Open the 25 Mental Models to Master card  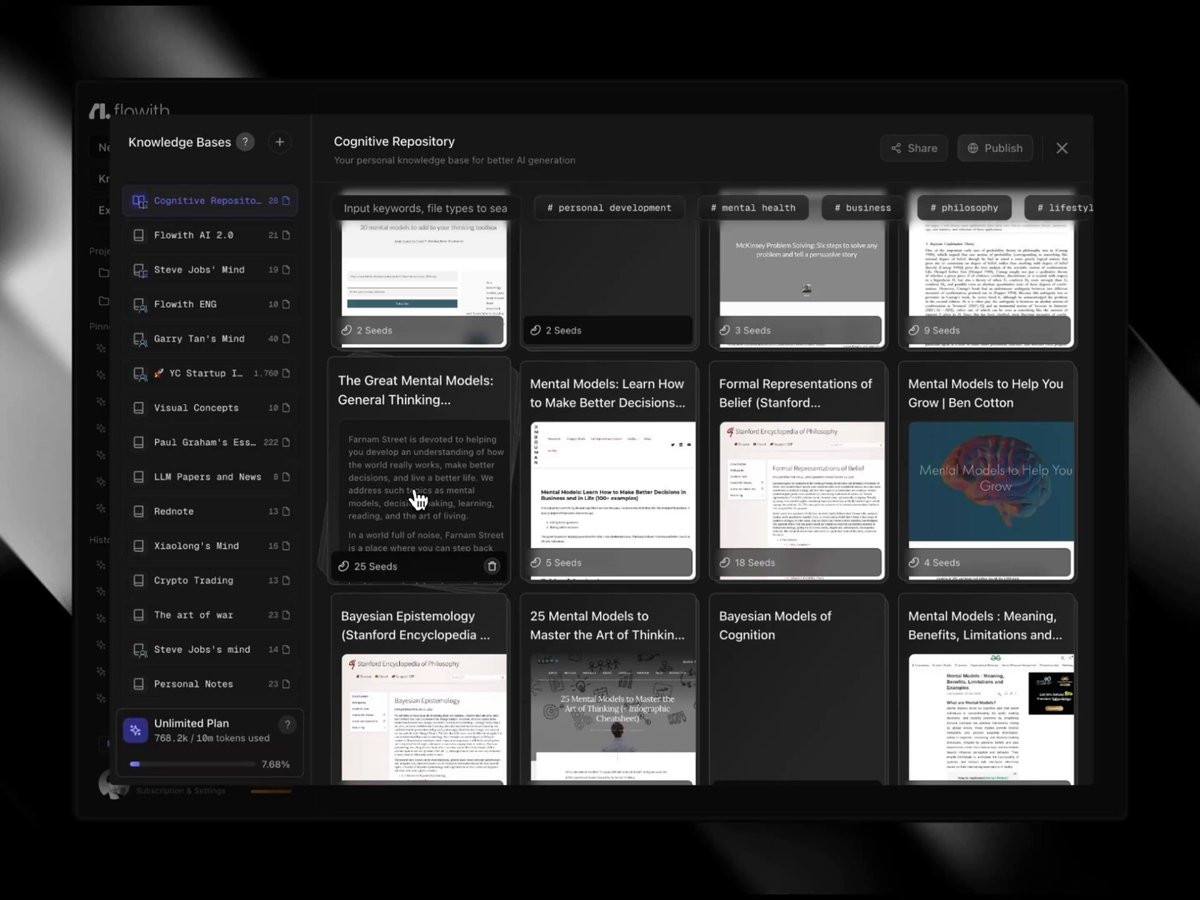tap(608, 690)
